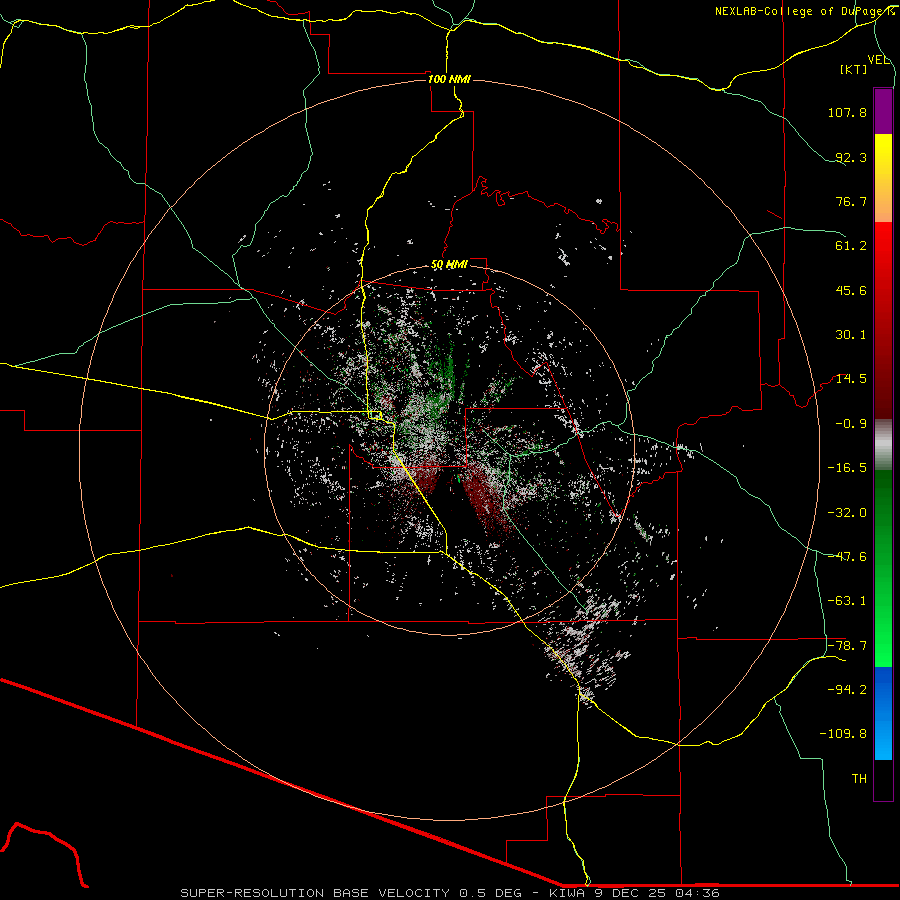Click the 45.6 velocity scale value

pyautogui.click(x=851, y=290)
